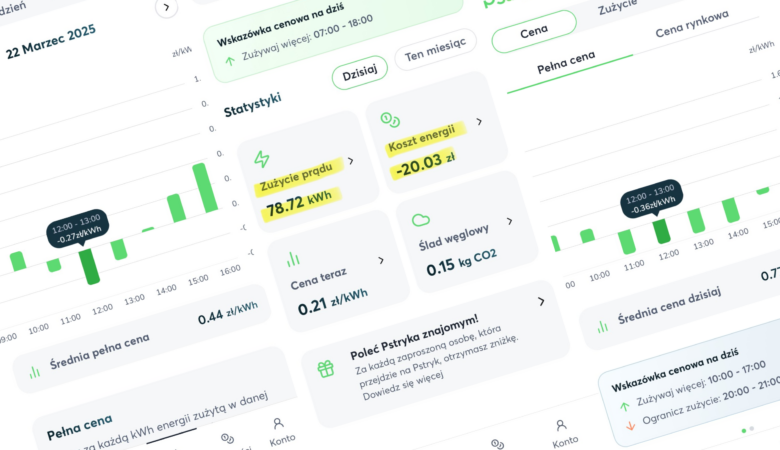Click the Średnia cena dzisiaj label
Image resolution: width=780 pixels, height=450 pixels.
click(x=669, y=305)
